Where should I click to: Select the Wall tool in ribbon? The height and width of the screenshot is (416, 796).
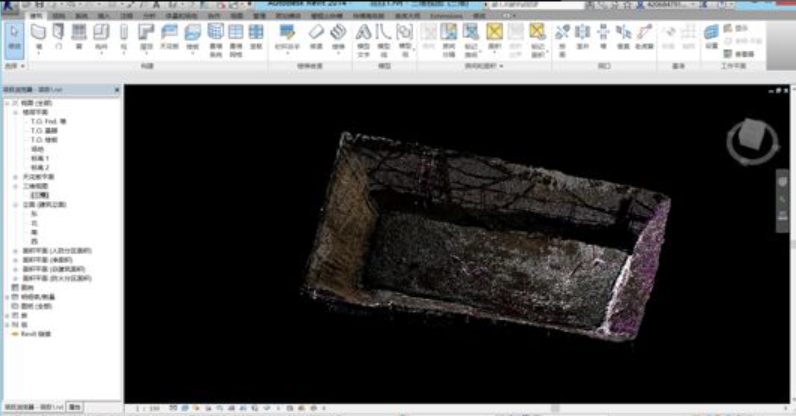pyautogui.click(x=39, y=37)
